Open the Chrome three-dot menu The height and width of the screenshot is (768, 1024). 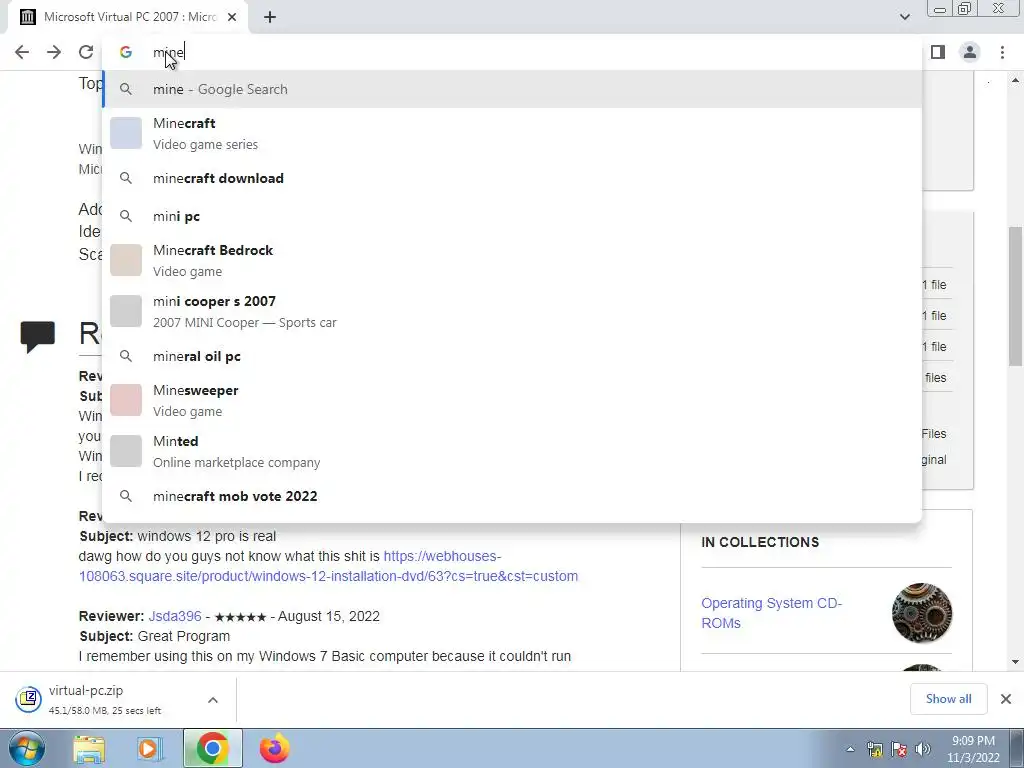pos(1002,52)
